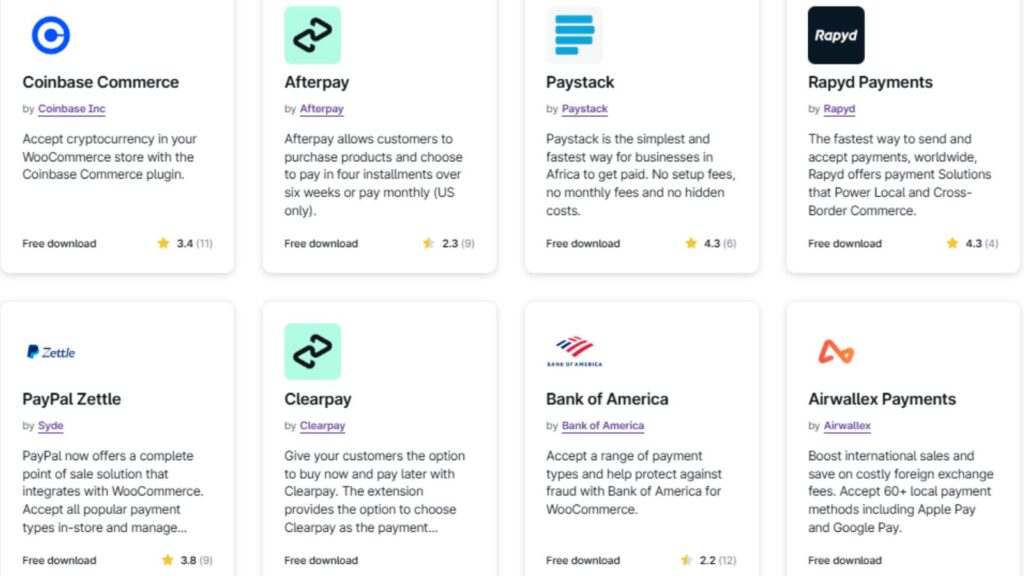Screen dimensions: 1024x576
Task: Click the Afterpay logo icon
Action: (x=312, y=36)
